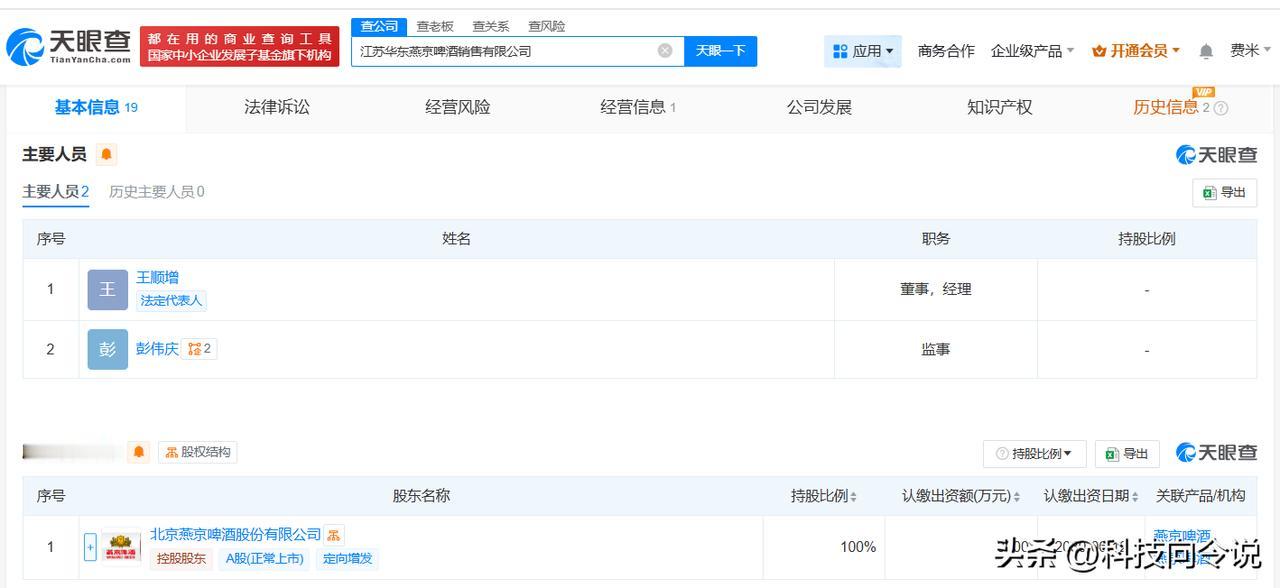Open the notification bell in top bar
This screenshot has width=1280, height=588.
tap(1206, 51)
